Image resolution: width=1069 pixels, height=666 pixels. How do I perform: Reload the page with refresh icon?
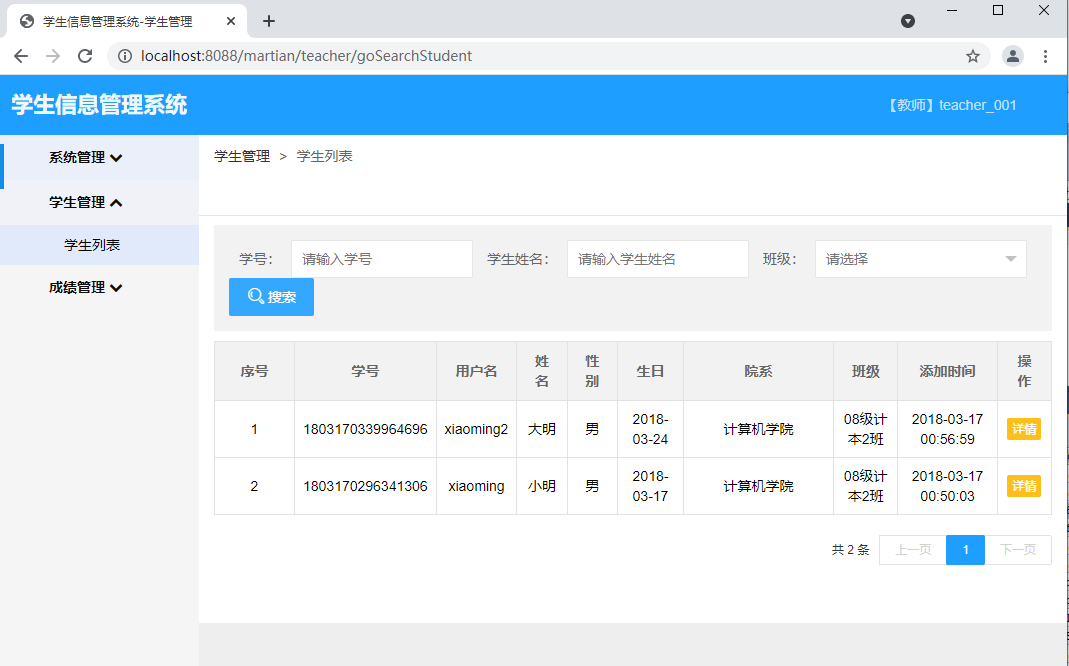(85, 56)
